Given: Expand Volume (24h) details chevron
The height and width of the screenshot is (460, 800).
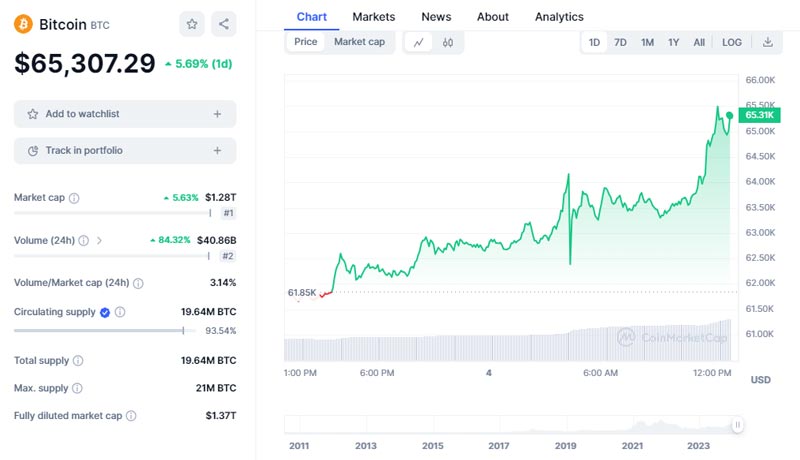Looking at the screenshot, I should 99,240.
